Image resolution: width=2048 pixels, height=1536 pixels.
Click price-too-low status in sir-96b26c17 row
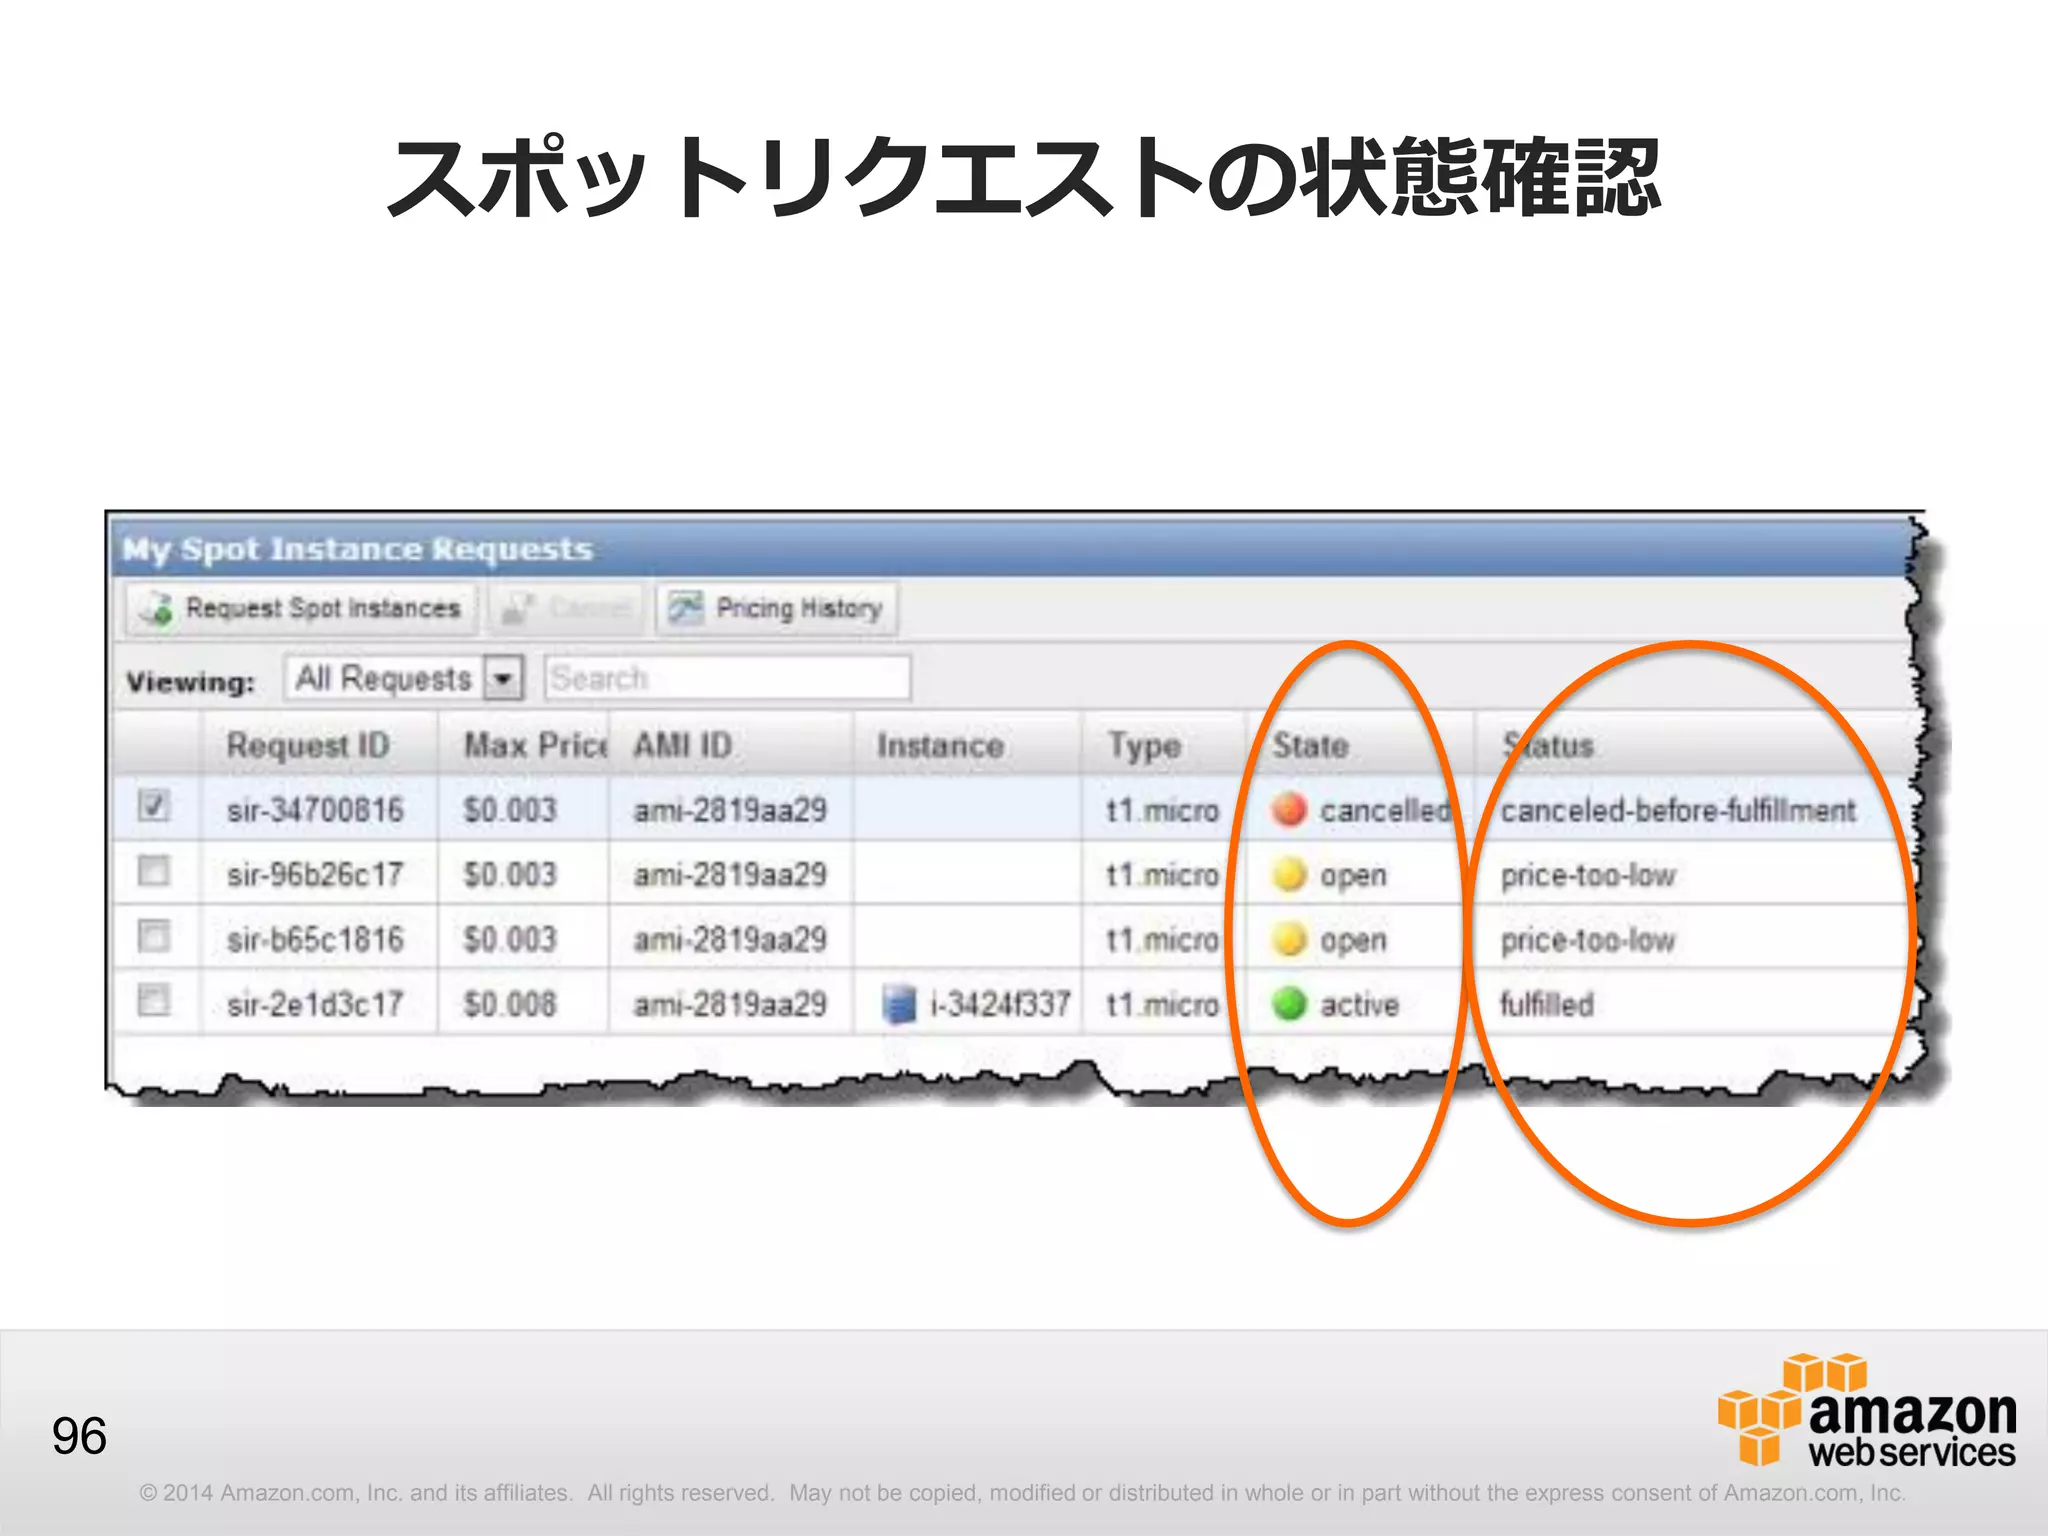pyautogui.click(x=1587, y=875)
